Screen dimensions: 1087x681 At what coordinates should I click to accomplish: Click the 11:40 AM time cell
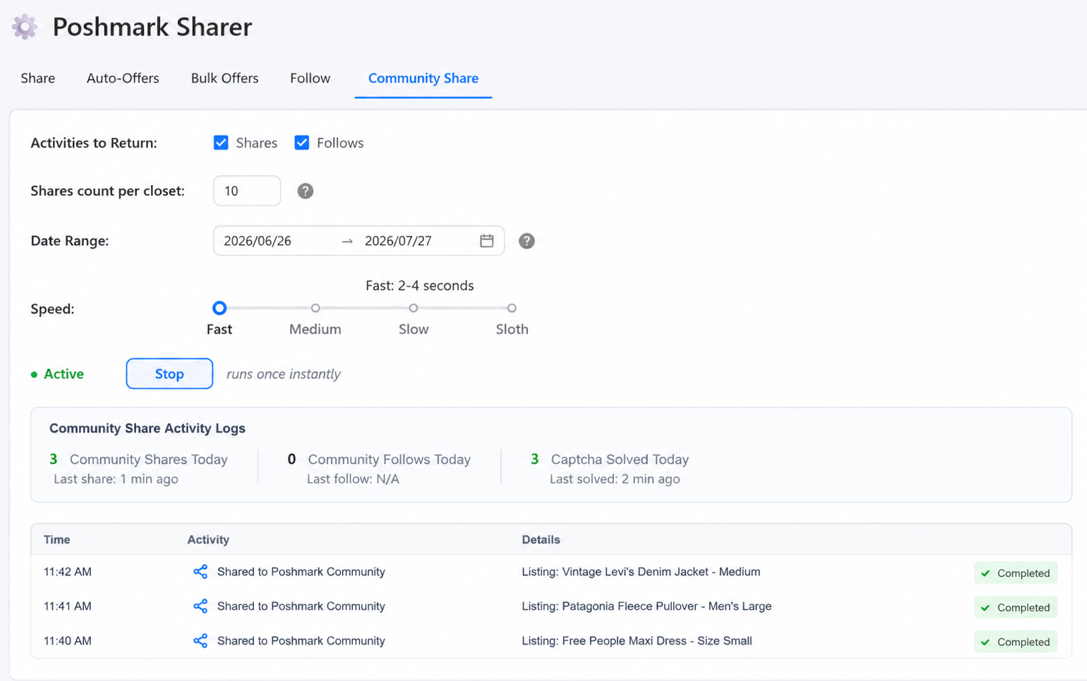(68, 641)
